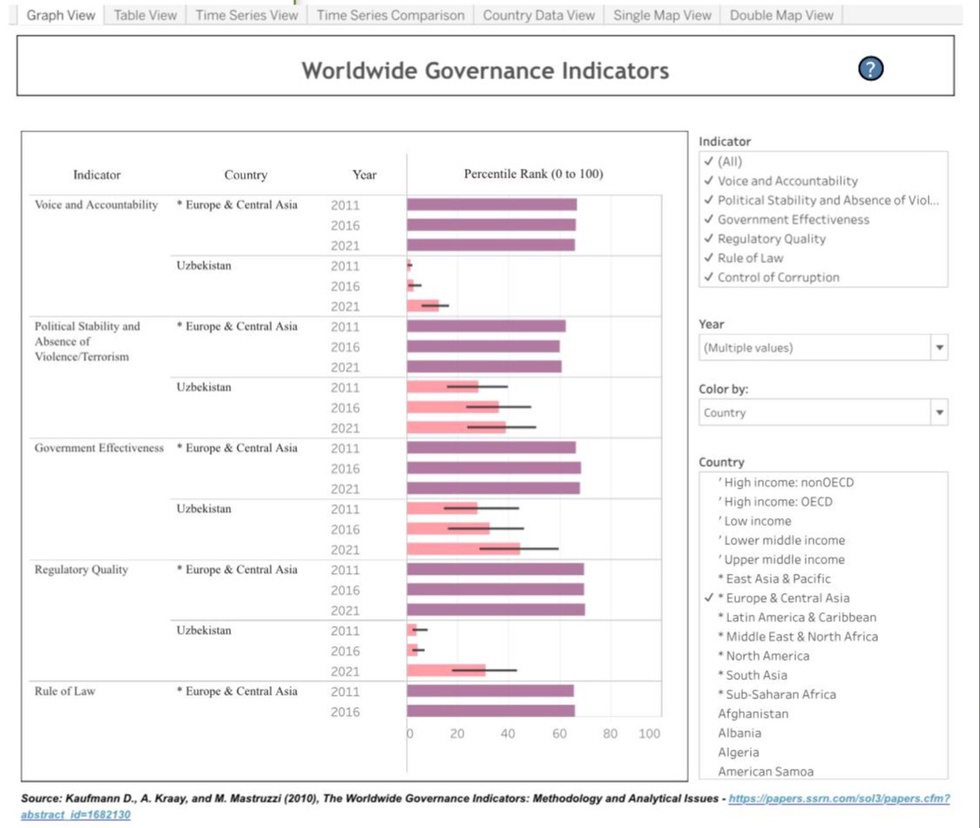980x828 pixels.
Task: Uncheck the (All) indicator checkbox
Action: (x=707, y=162)
